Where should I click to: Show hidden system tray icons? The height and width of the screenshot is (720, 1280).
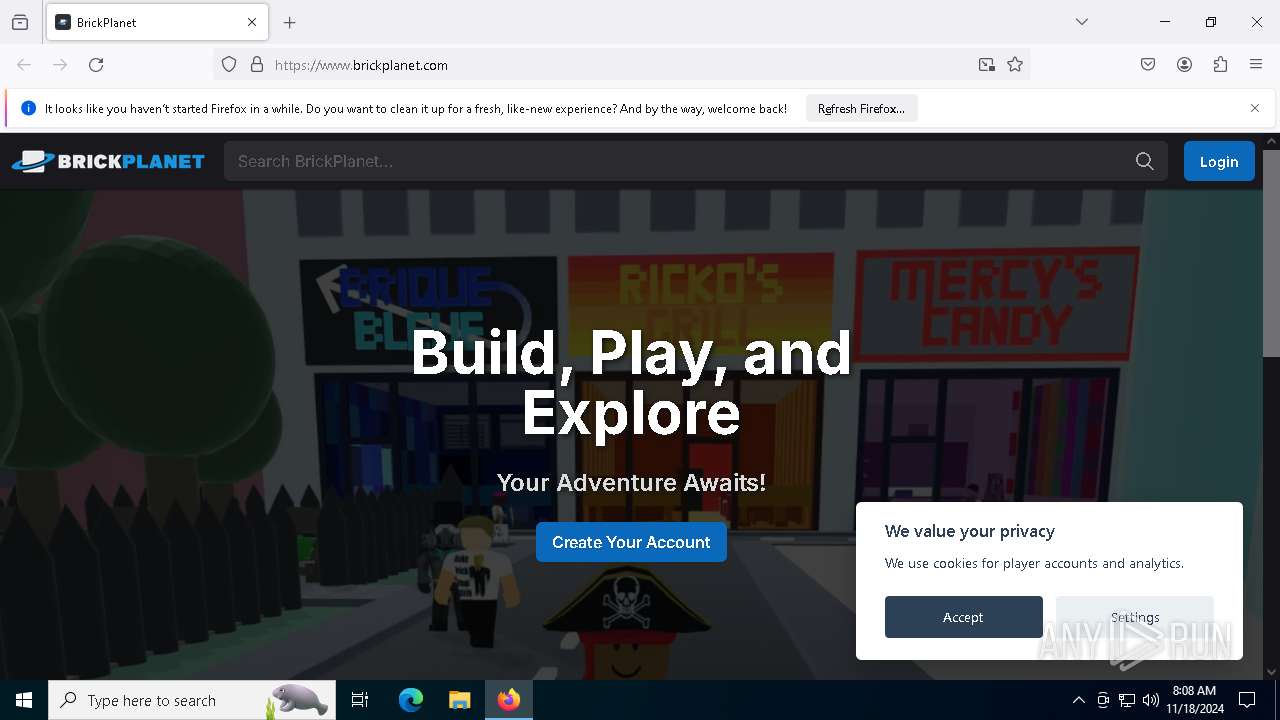click(x=1078, y=700)
